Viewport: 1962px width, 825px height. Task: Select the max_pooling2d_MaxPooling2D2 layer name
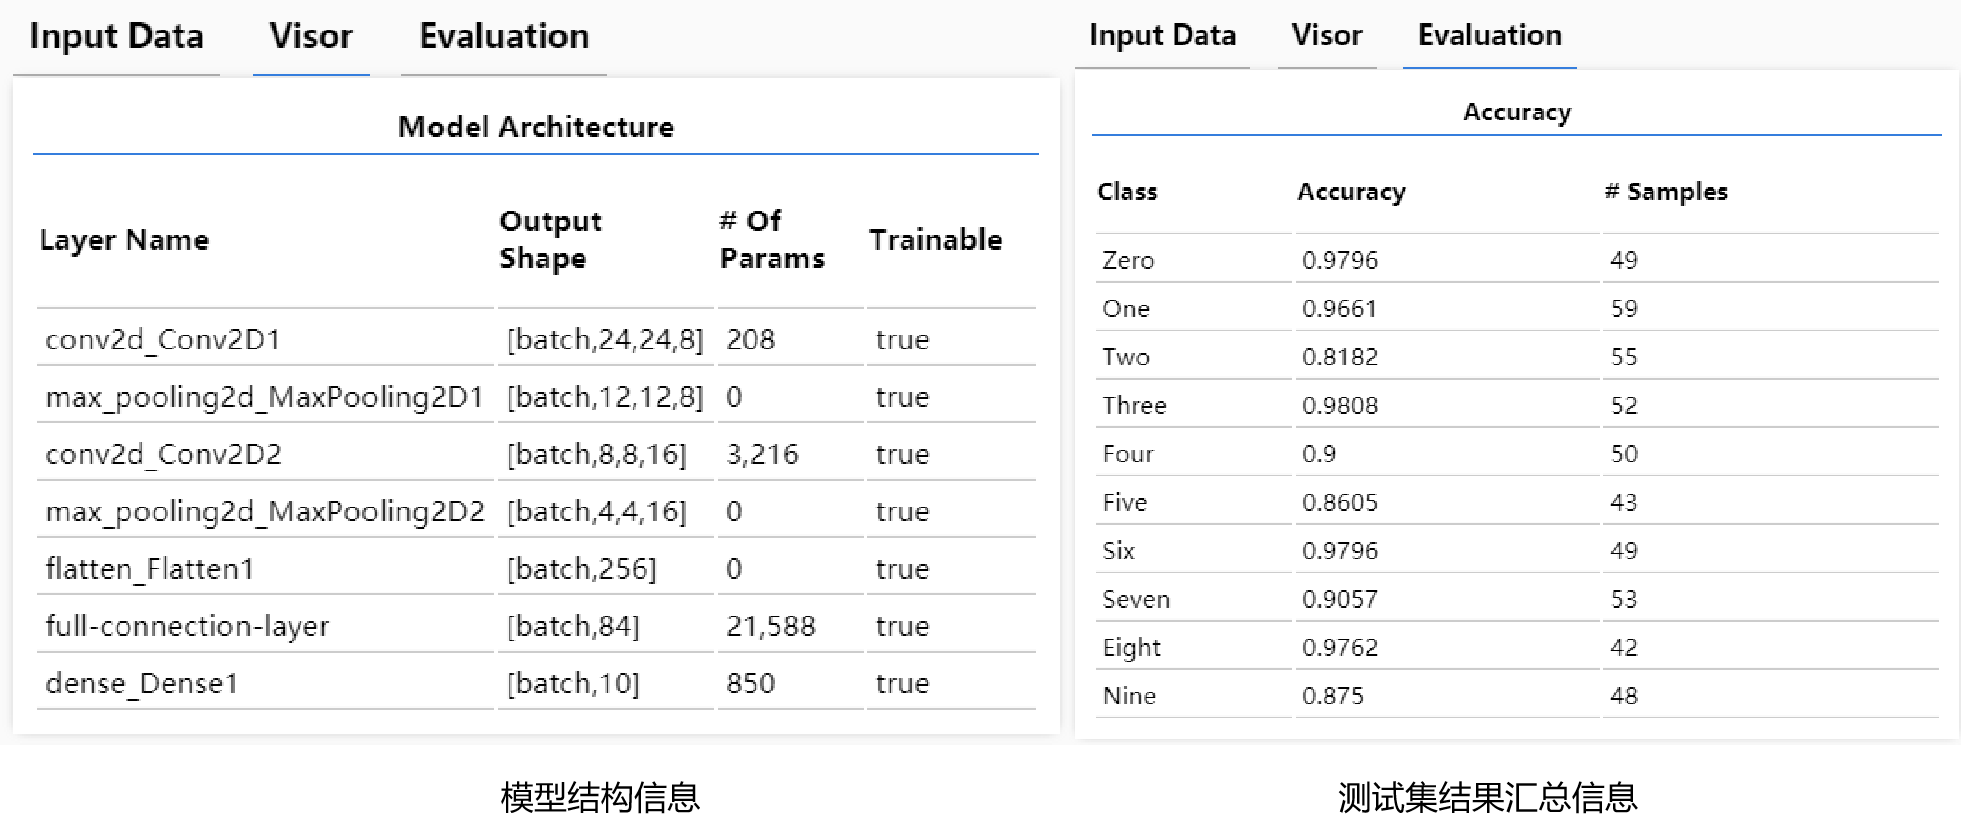click(x=265, y=512)
